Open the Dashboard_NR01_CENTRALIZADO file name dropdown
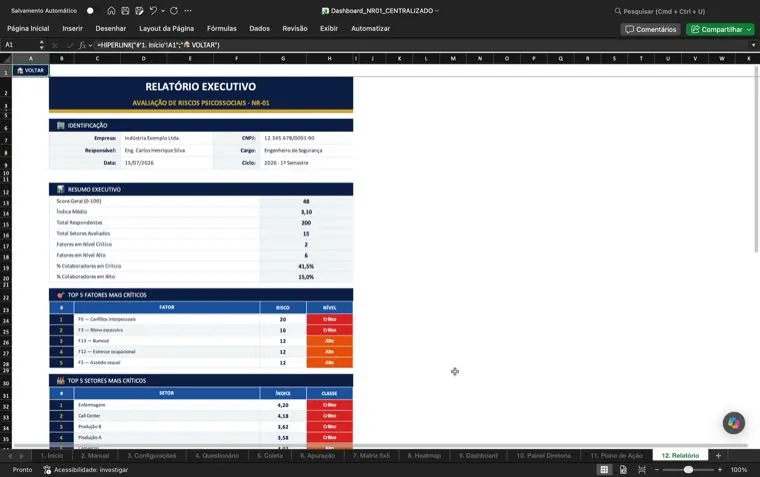 tap(437, 11)
